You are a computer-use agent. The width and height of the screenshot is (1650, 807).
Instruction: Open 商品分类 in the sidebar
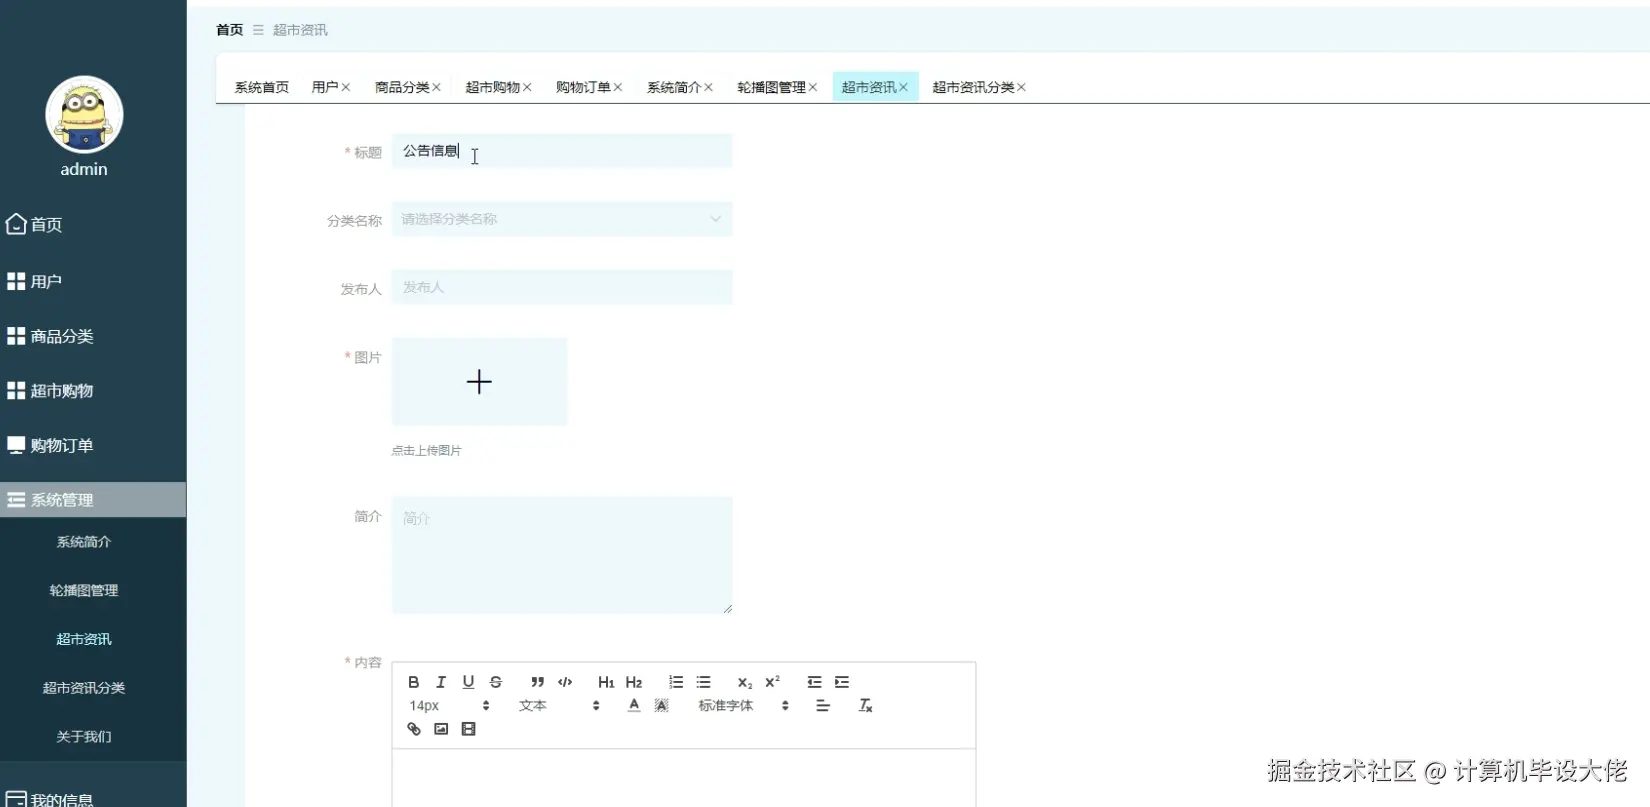(93, 336)
